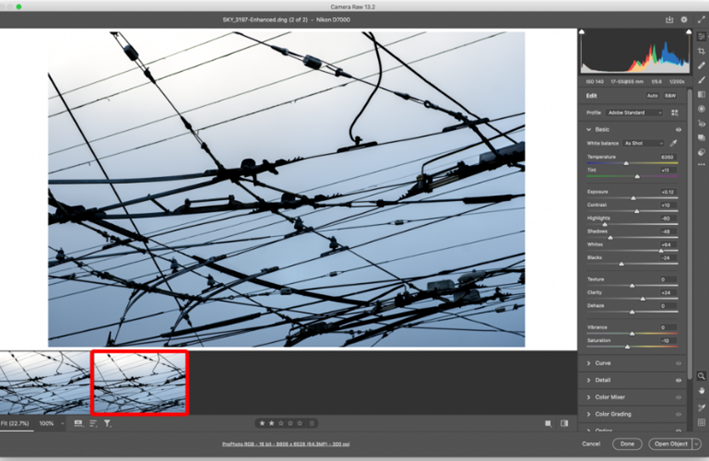Toggle Curve panel visibility eye
709x461 pixels.
tap(678, 363)
